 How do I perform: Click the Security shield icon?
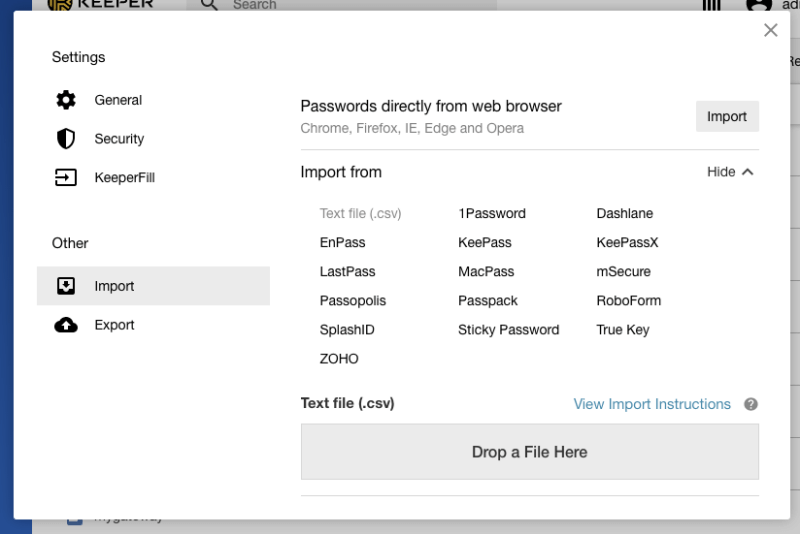[66, 139]
